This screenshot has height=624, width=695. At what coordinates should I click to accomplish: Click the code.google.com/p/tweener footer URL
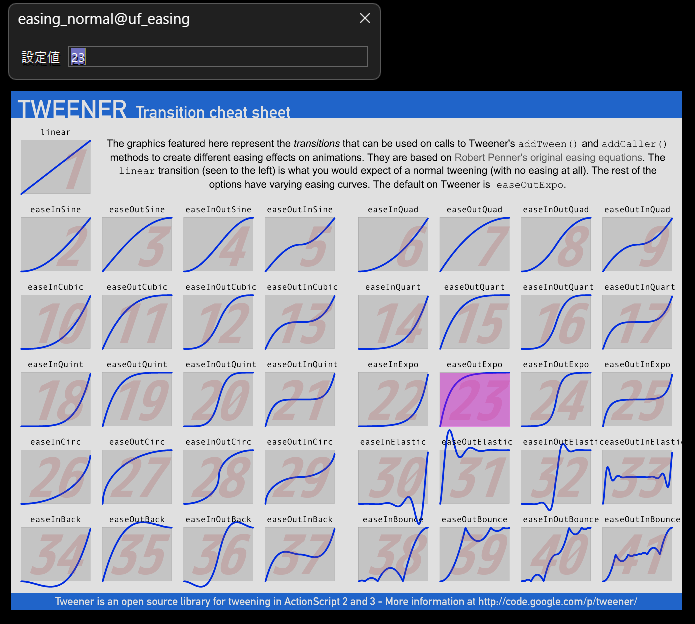coord(558,601)
